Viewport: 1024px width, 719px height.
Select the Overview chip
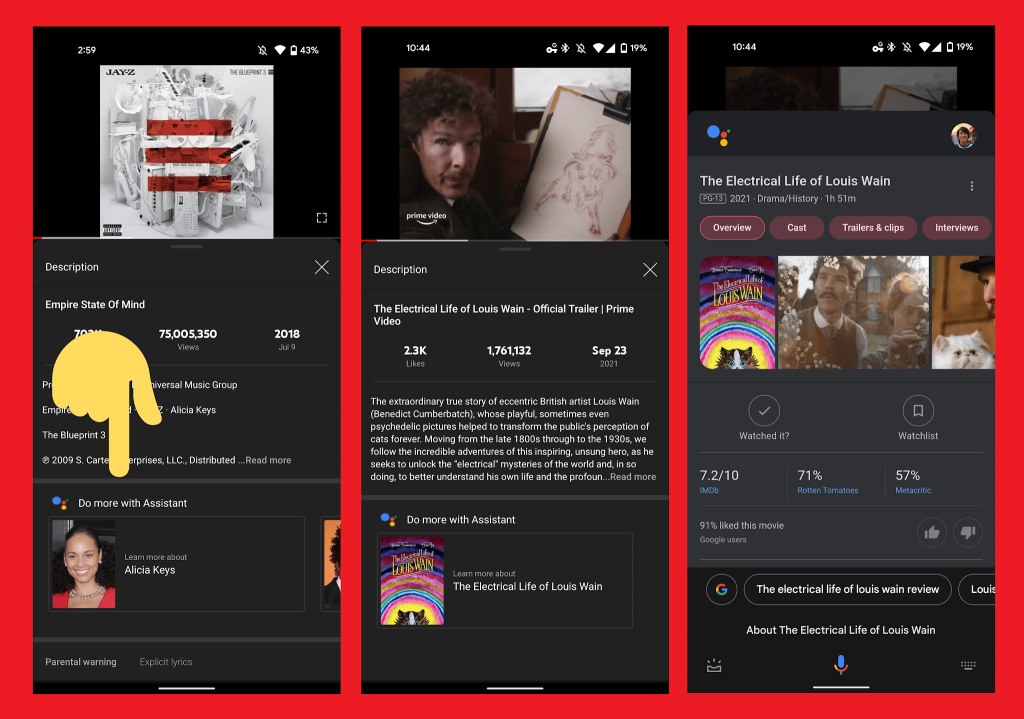coord(732,228)
